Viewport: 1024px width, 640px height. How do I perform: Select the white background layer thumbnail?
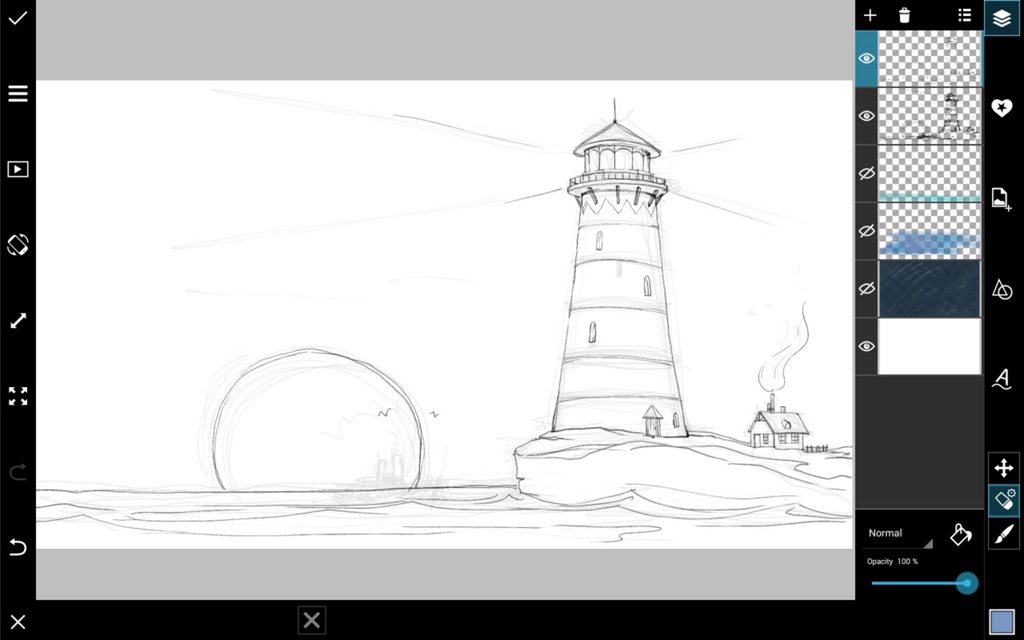pyautogui.click(x=929, y=346)
